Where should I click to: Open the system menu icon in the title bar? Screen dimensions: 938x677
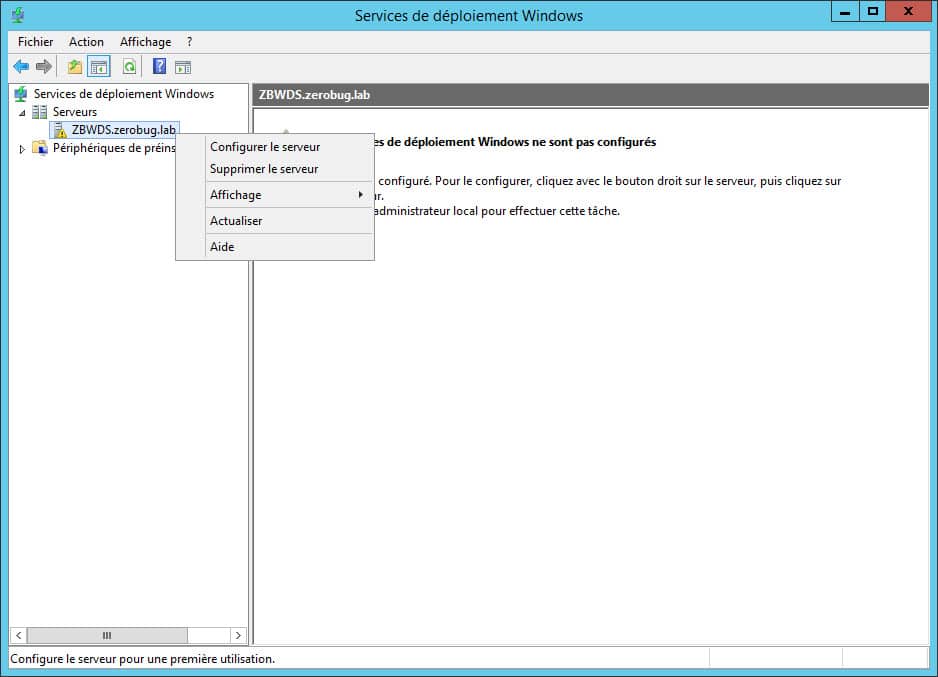[x=19, y=15]
